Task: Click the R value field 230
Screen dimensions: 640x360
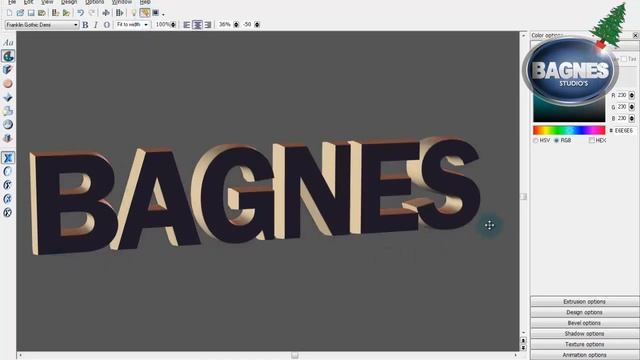Action: tap(622, 95)
